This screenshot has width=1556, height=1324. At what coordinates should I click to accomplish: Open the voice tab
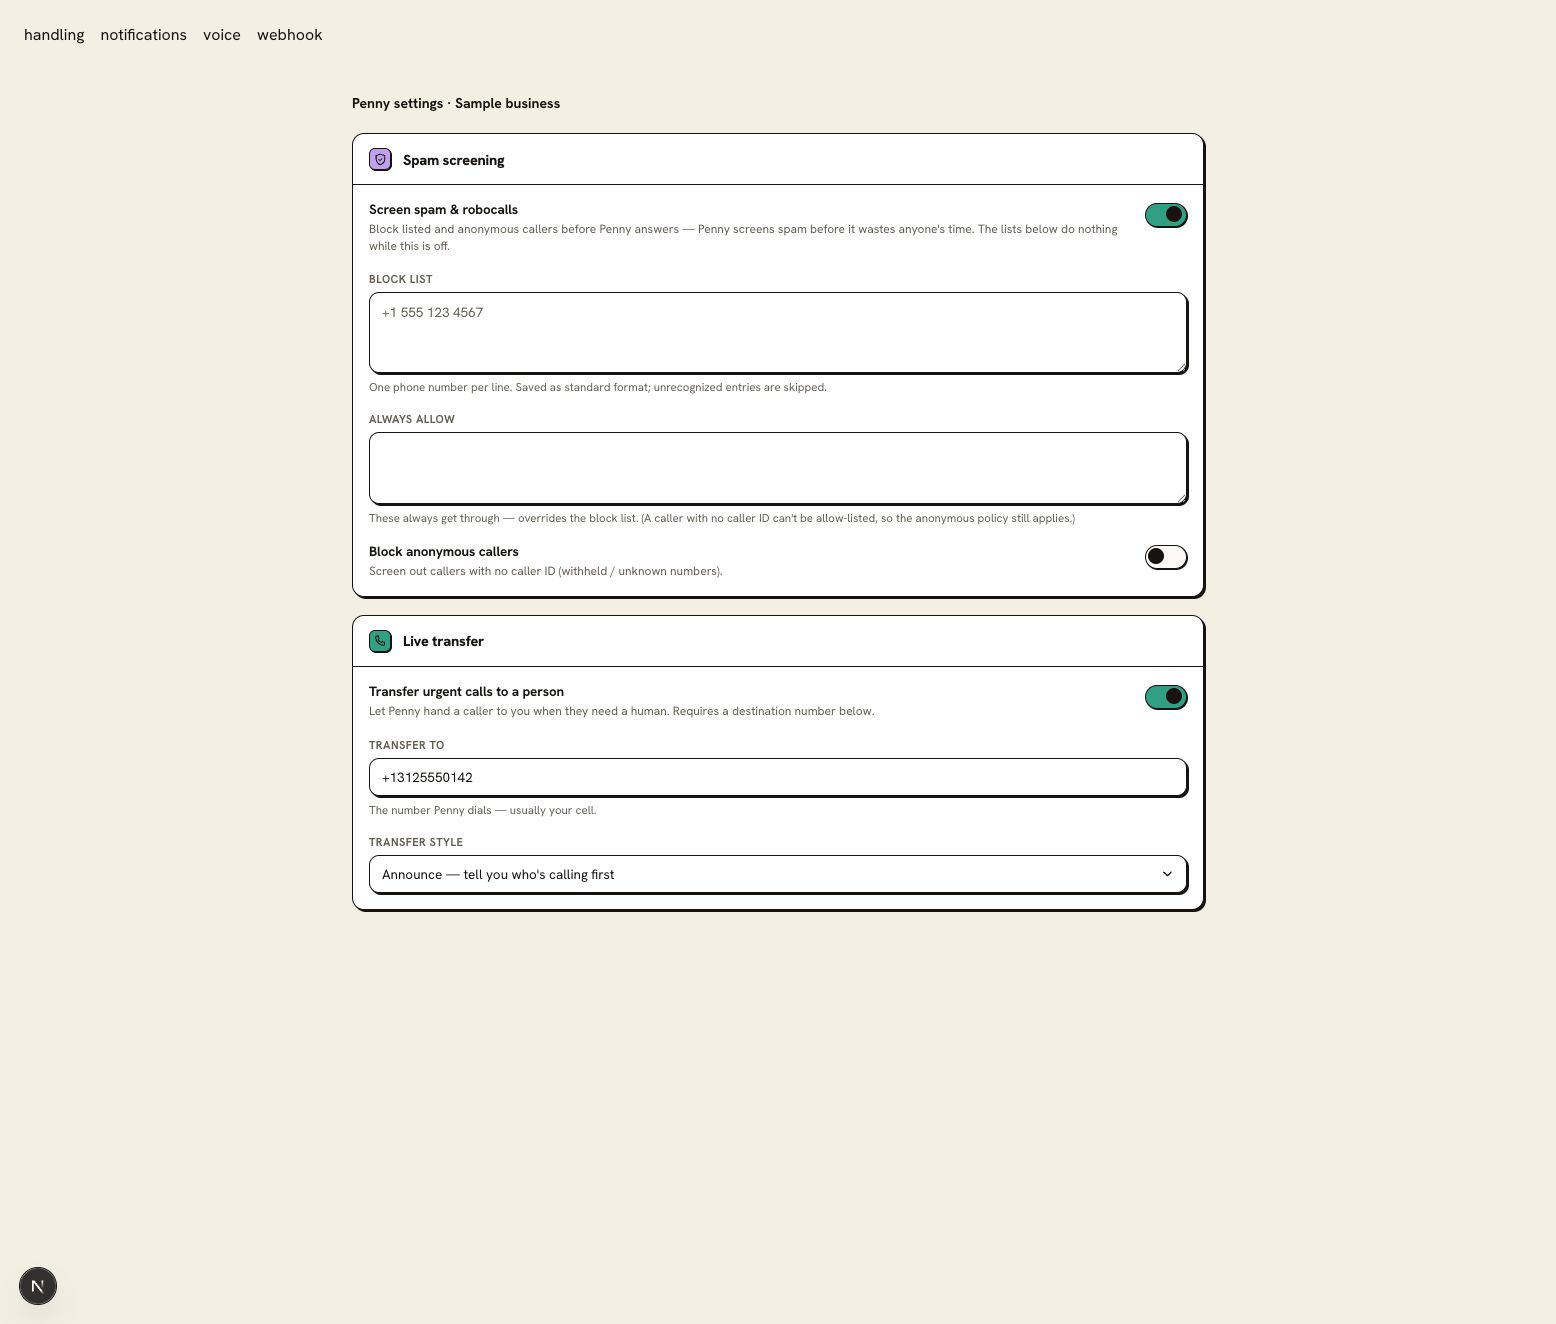(x=222, y=35)
